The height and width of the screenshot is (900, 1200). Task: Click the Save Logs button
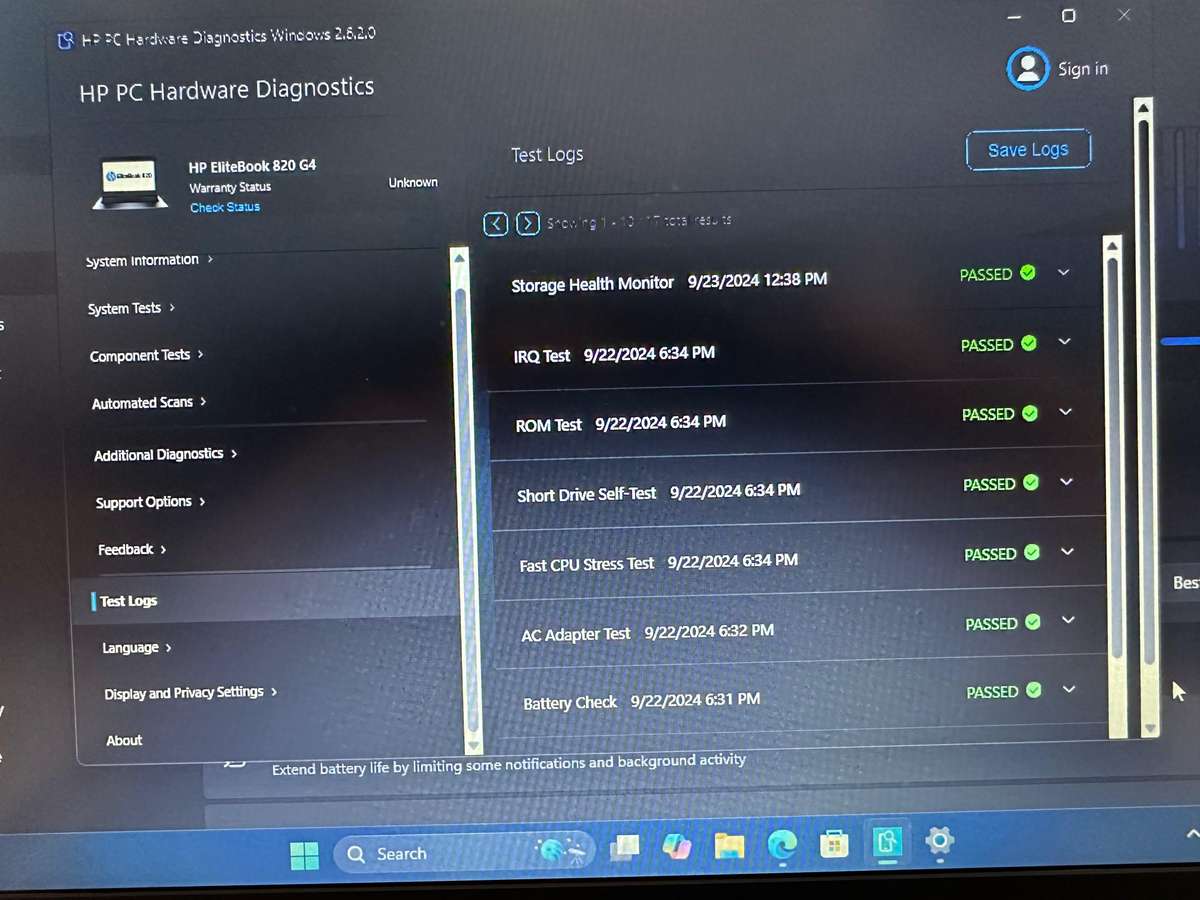click(1028, 150)
